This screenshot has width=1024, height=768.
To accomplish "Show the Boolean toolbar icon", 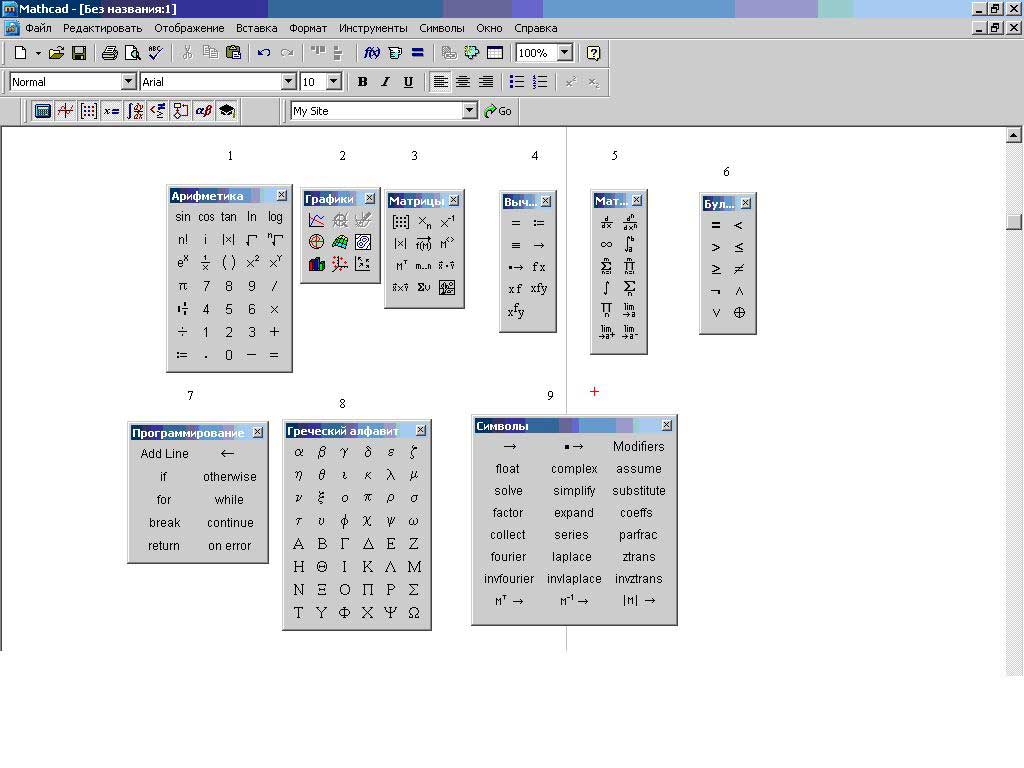I will point(157,111).
